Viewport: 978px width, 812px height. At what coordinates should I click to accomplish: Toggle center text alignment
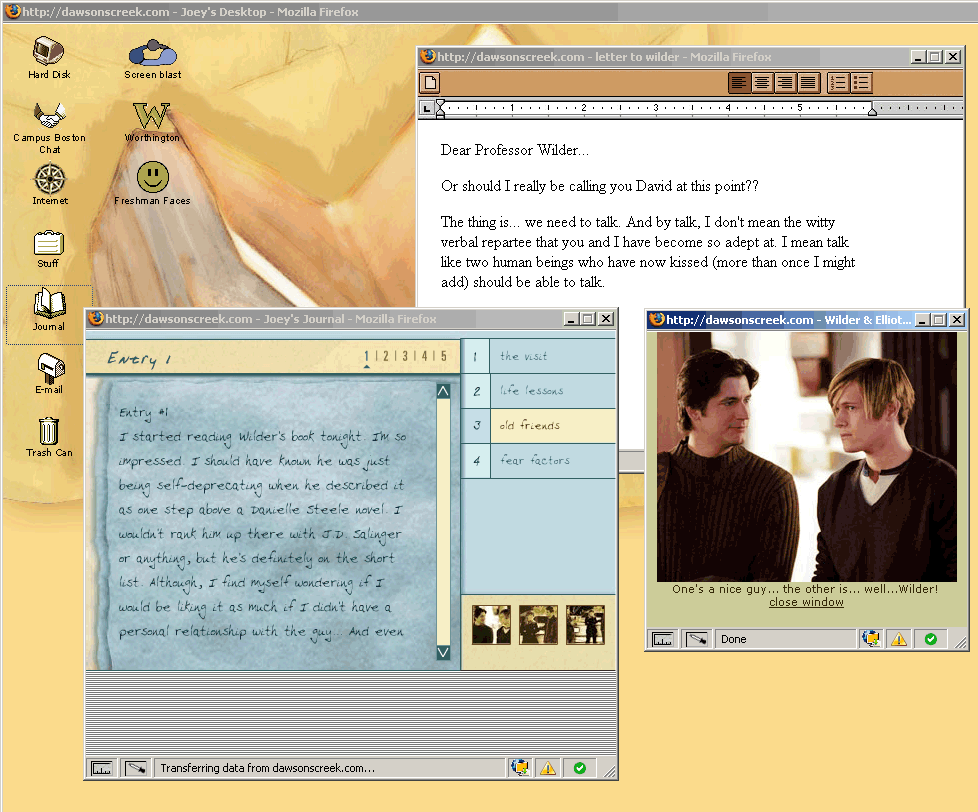click(x=762, y=83)
